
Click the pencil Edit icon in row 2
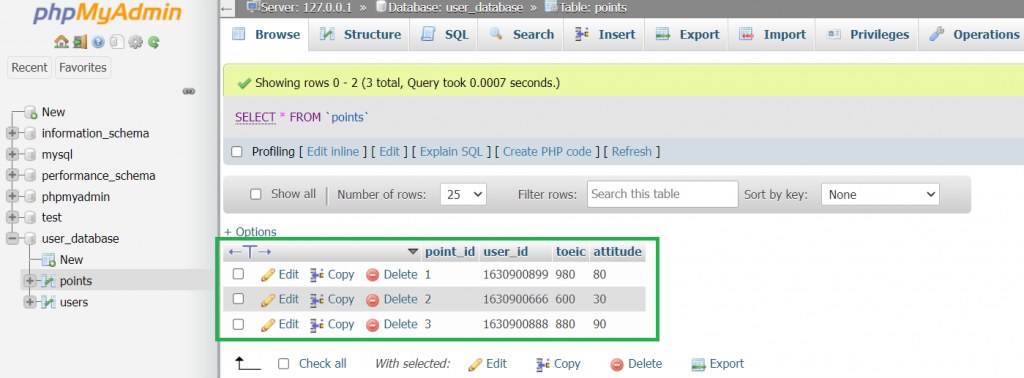point(268,300)
